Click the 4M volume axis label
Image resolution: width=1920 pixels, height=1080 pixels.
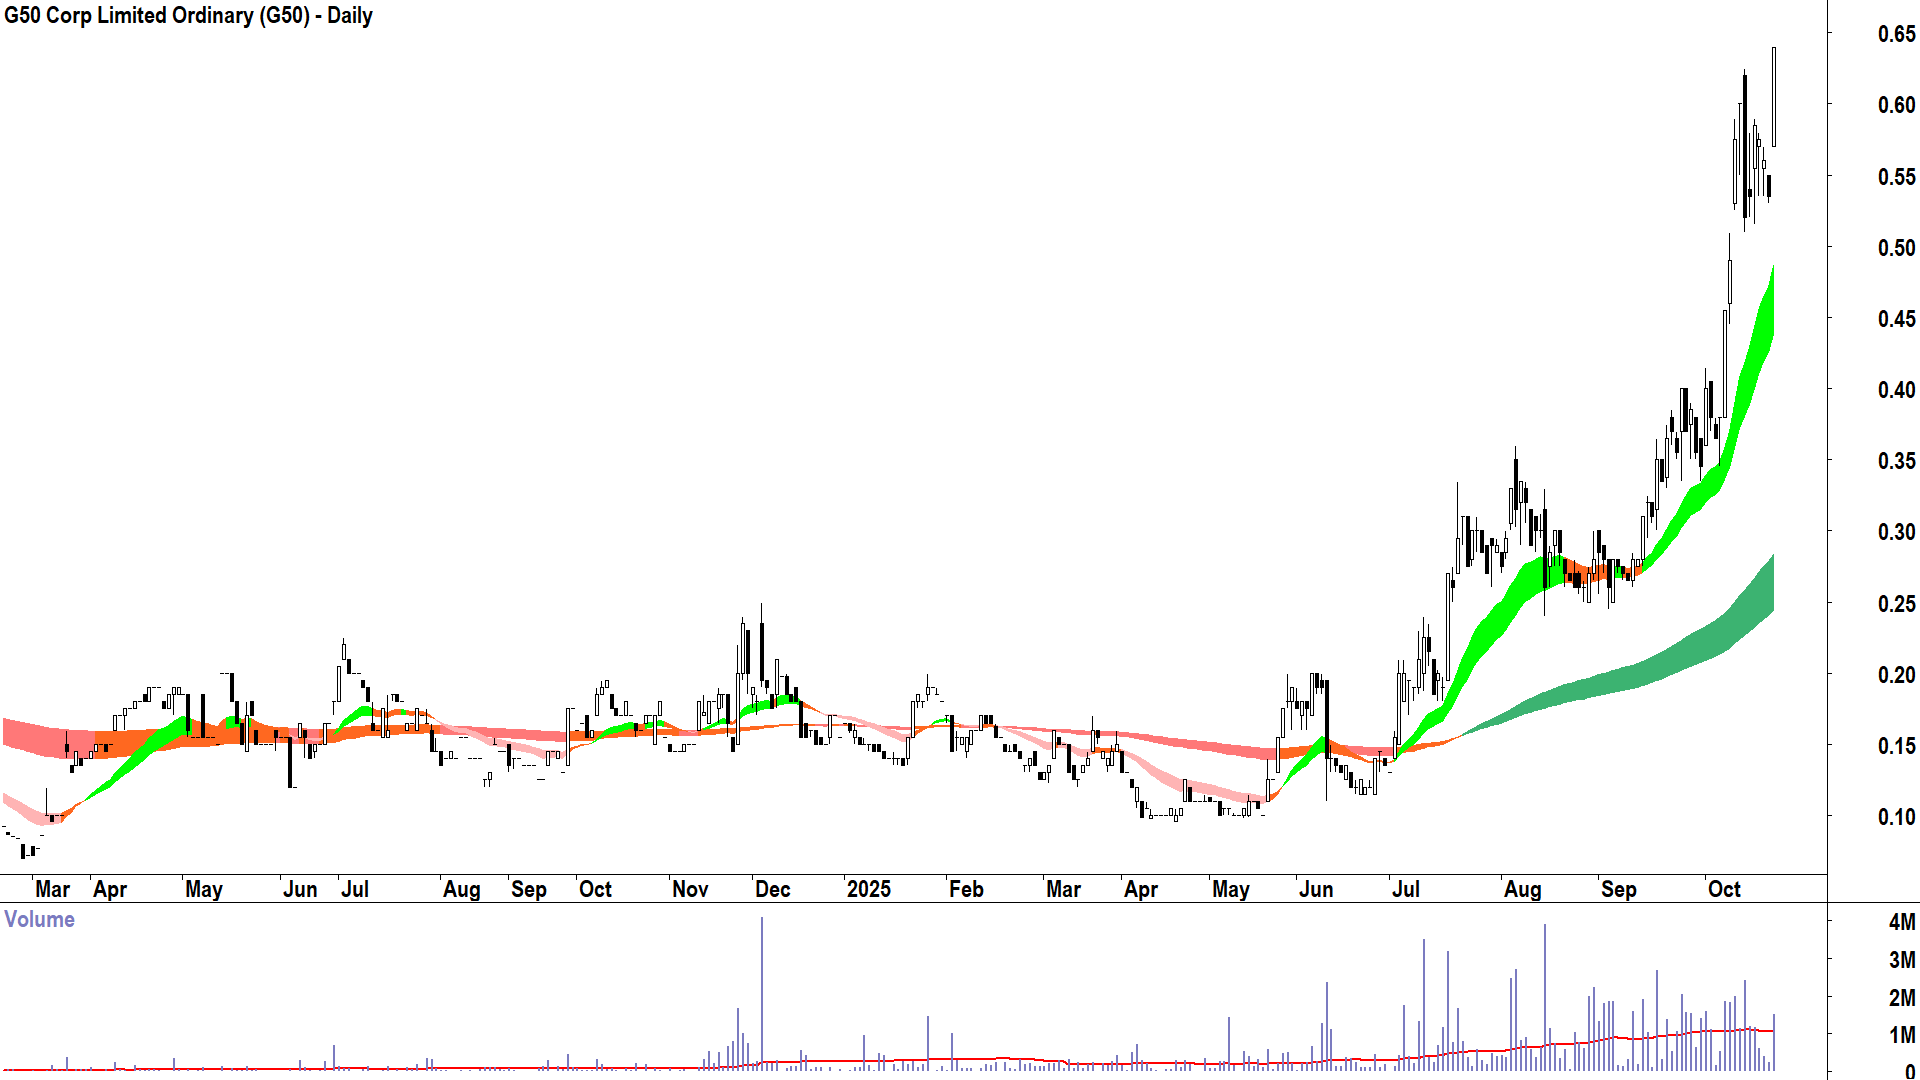coord(1901,922)
